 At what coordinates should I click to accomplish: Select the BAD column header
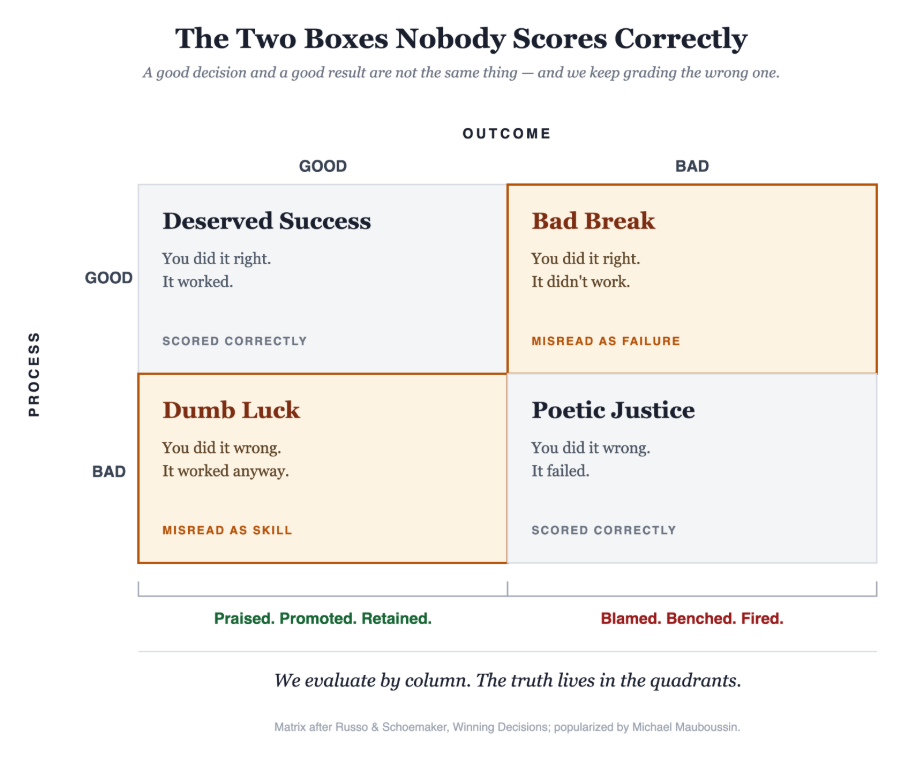click(692, 166)
